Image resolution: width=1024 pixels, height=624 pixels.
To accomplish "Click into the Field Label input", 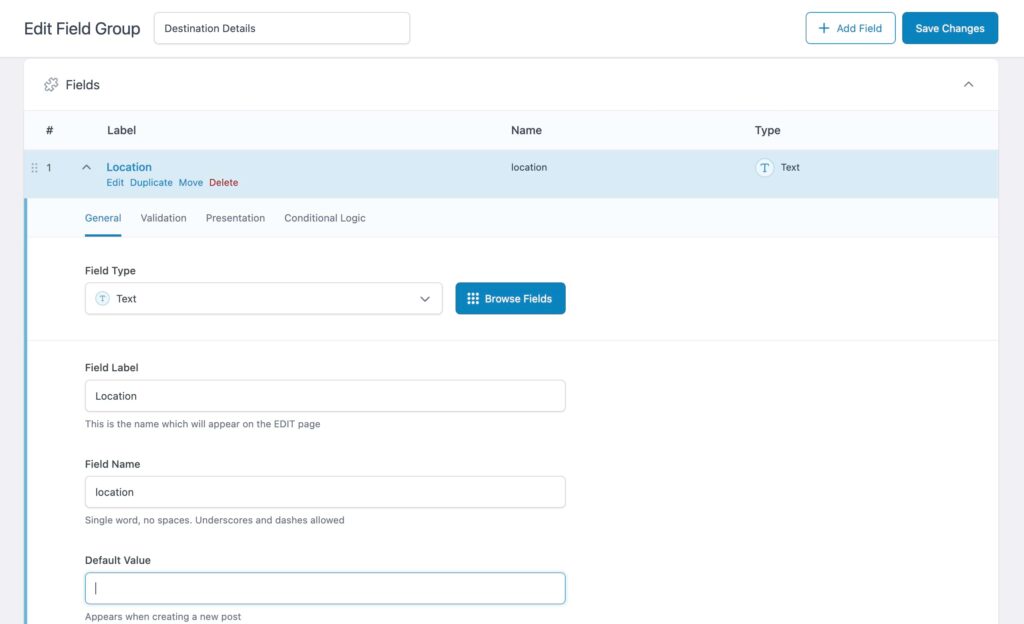I will (325, 396).
